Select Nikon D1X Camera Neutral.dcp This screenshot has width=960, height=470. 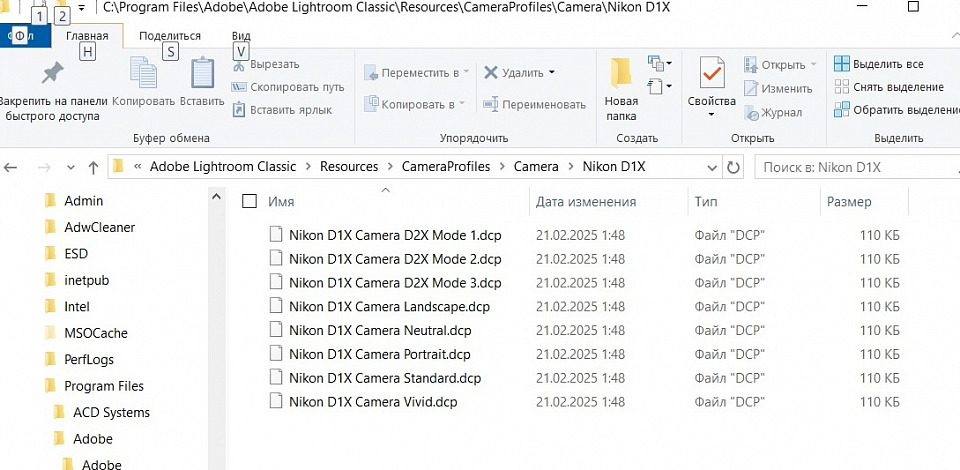point(380,330)
